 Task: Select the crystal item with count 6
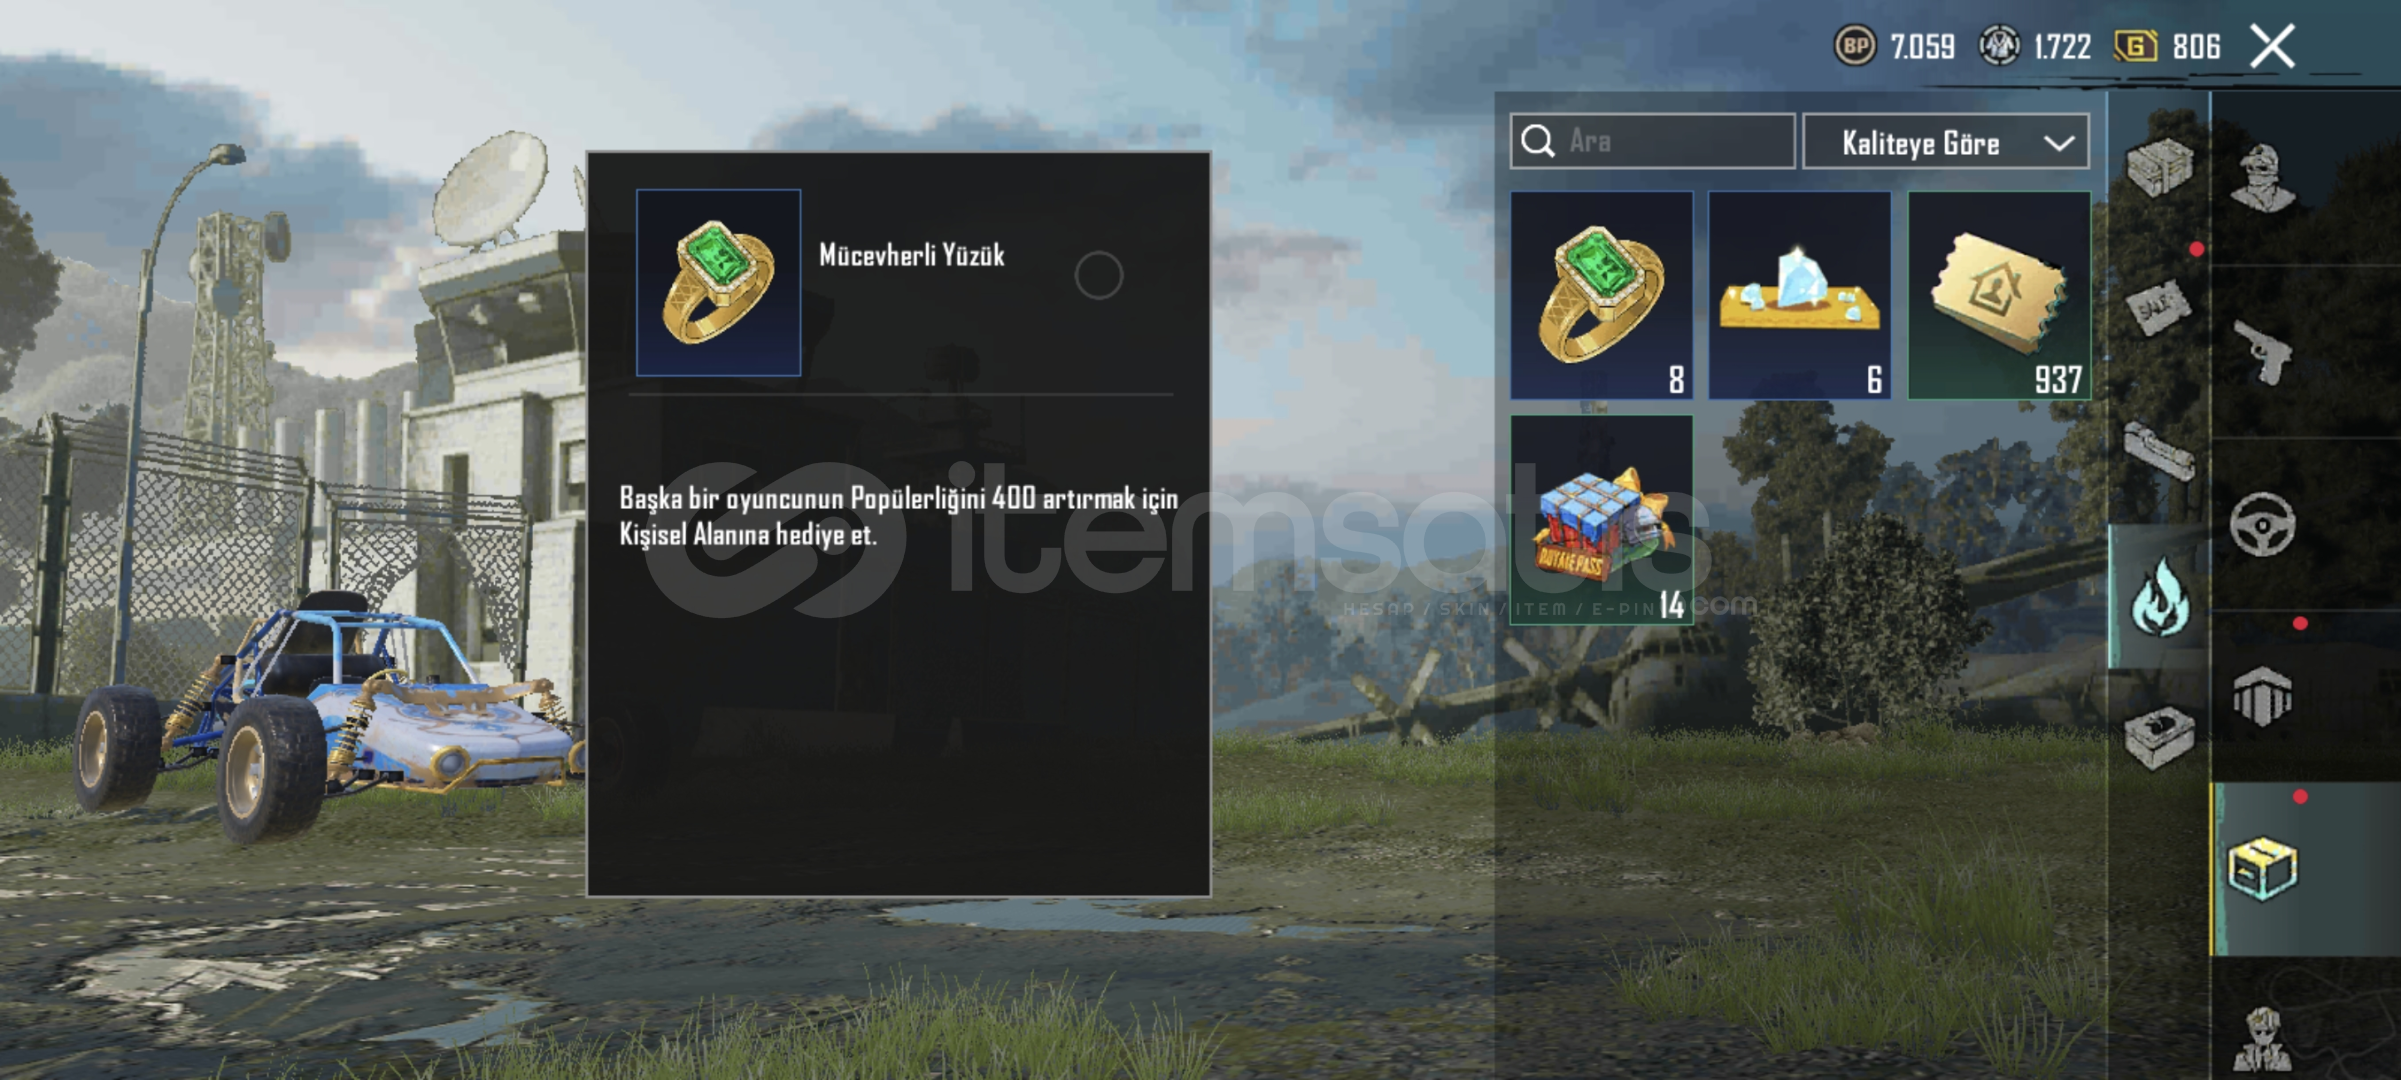(x=1799, y=295)
